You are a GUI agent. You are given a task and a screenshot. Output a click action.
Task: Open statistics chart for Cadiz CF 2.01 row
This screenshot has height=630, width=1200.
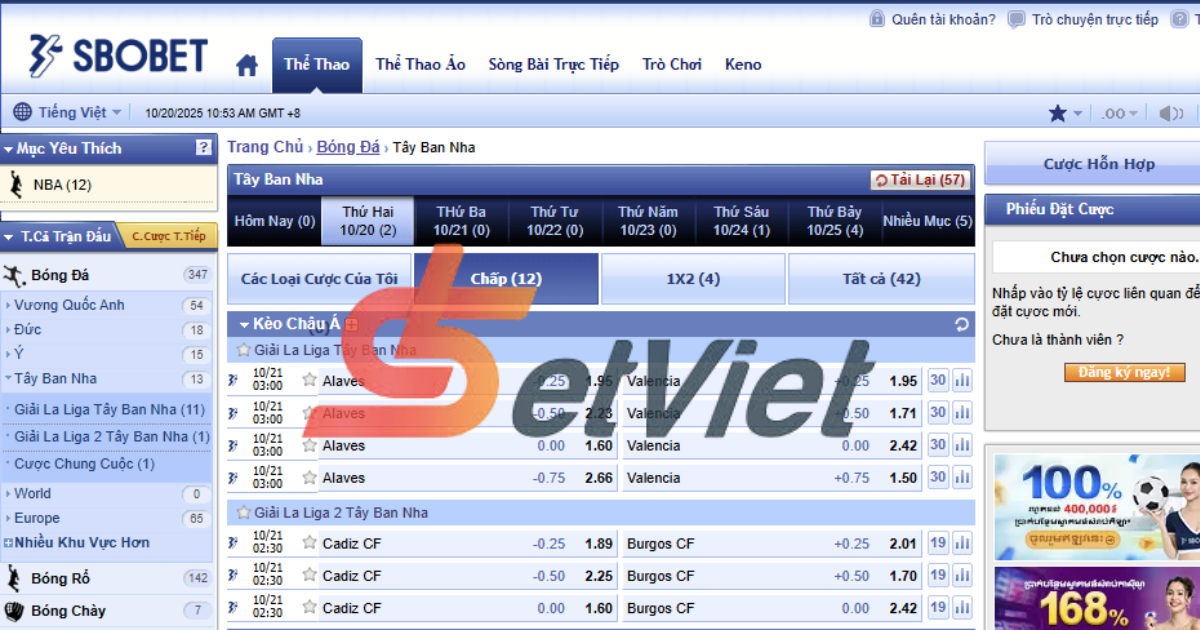coord(962,543)
